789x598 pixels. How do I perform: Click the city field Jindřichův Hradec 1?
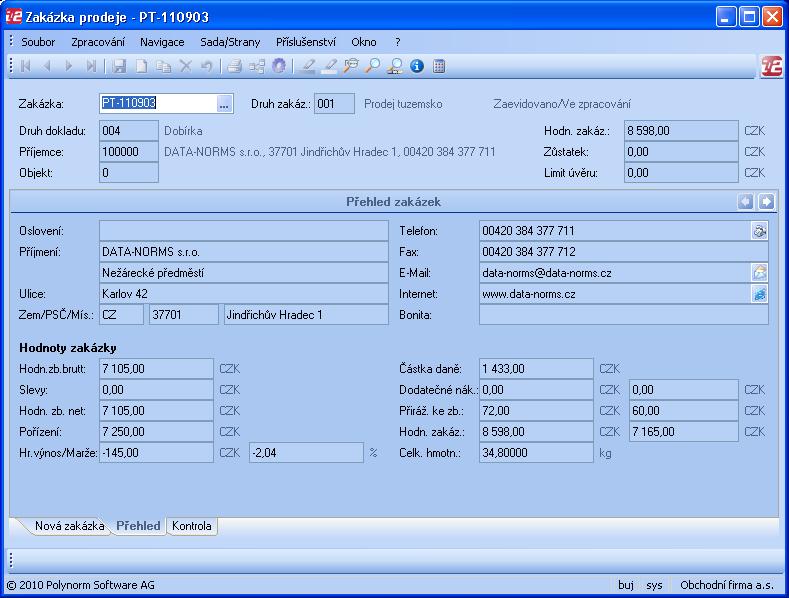306,315
